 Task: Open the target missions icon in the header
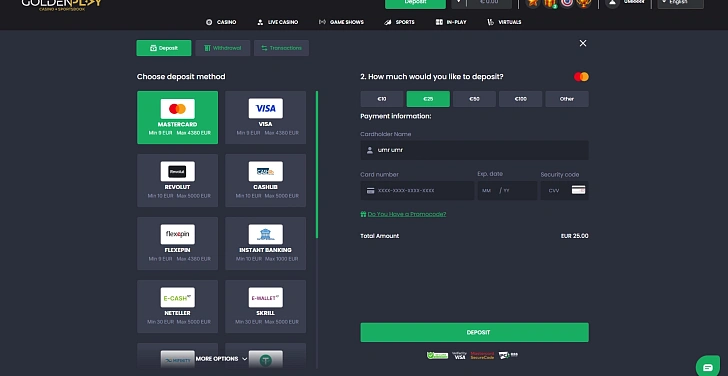(566, 3)
